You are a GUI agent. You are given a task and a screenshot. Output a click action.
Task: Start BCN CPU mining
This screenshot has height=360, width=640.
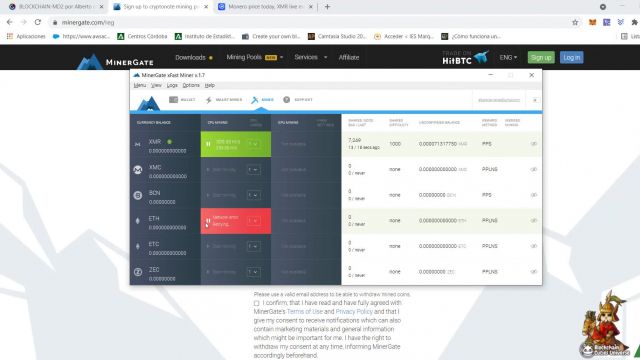click(221, 195)
